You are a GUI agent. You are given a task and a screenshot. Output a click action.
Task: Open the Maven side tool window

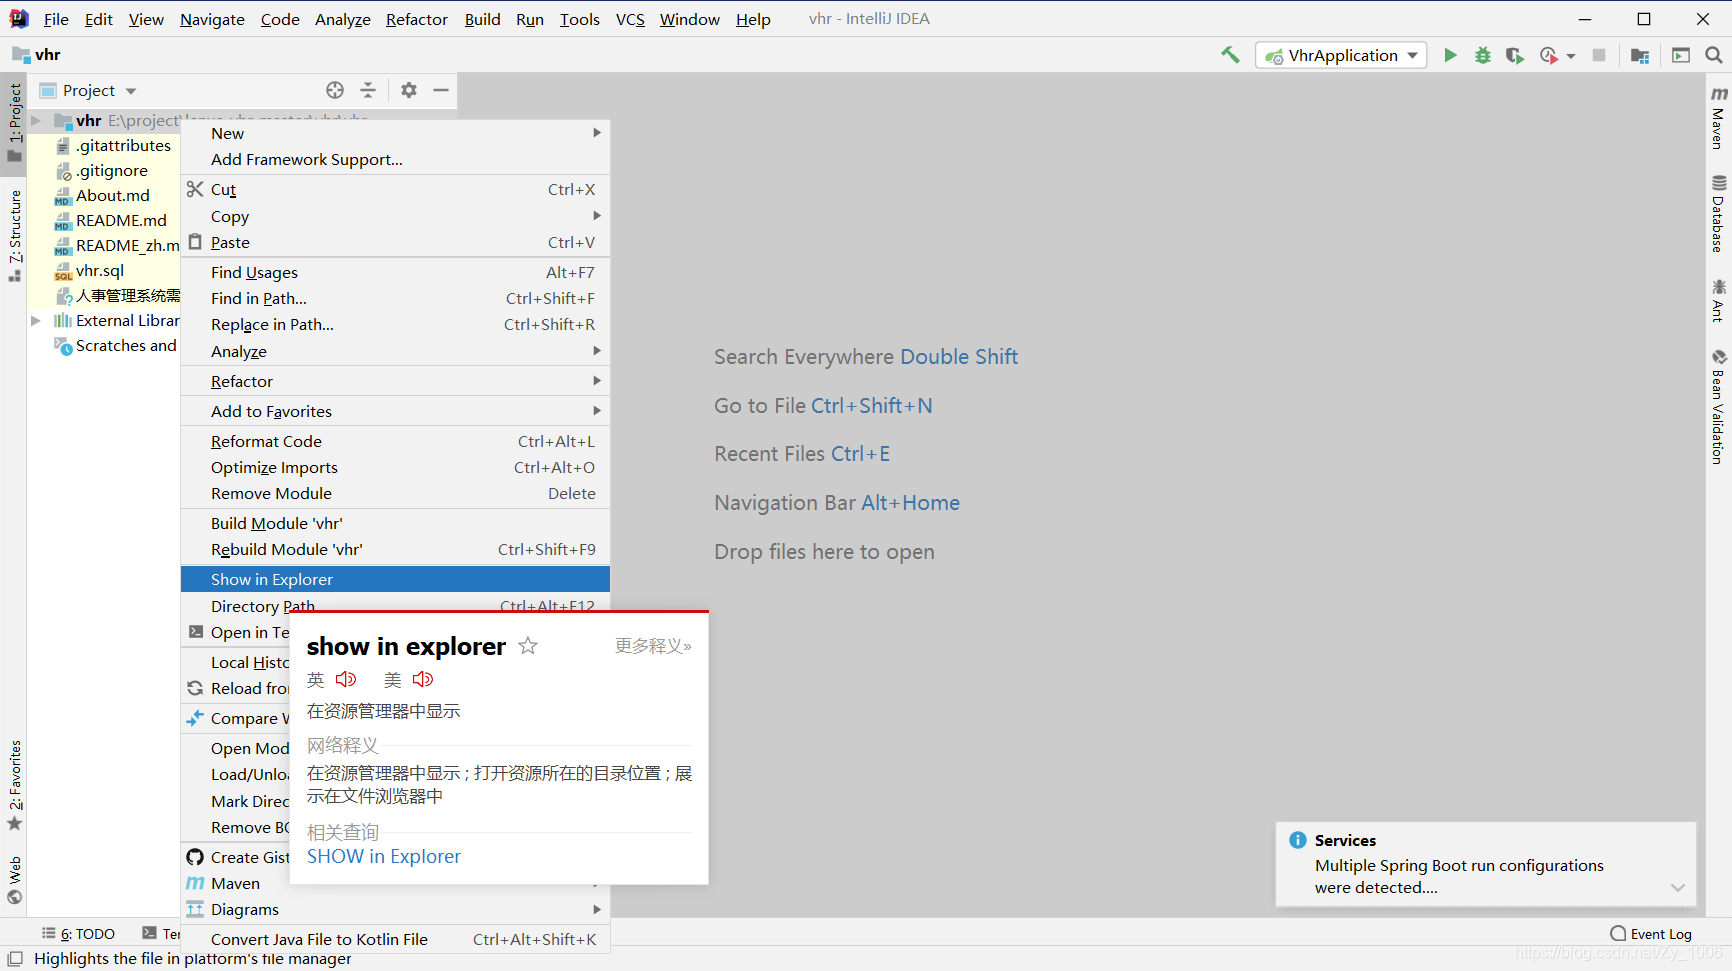1718,118
